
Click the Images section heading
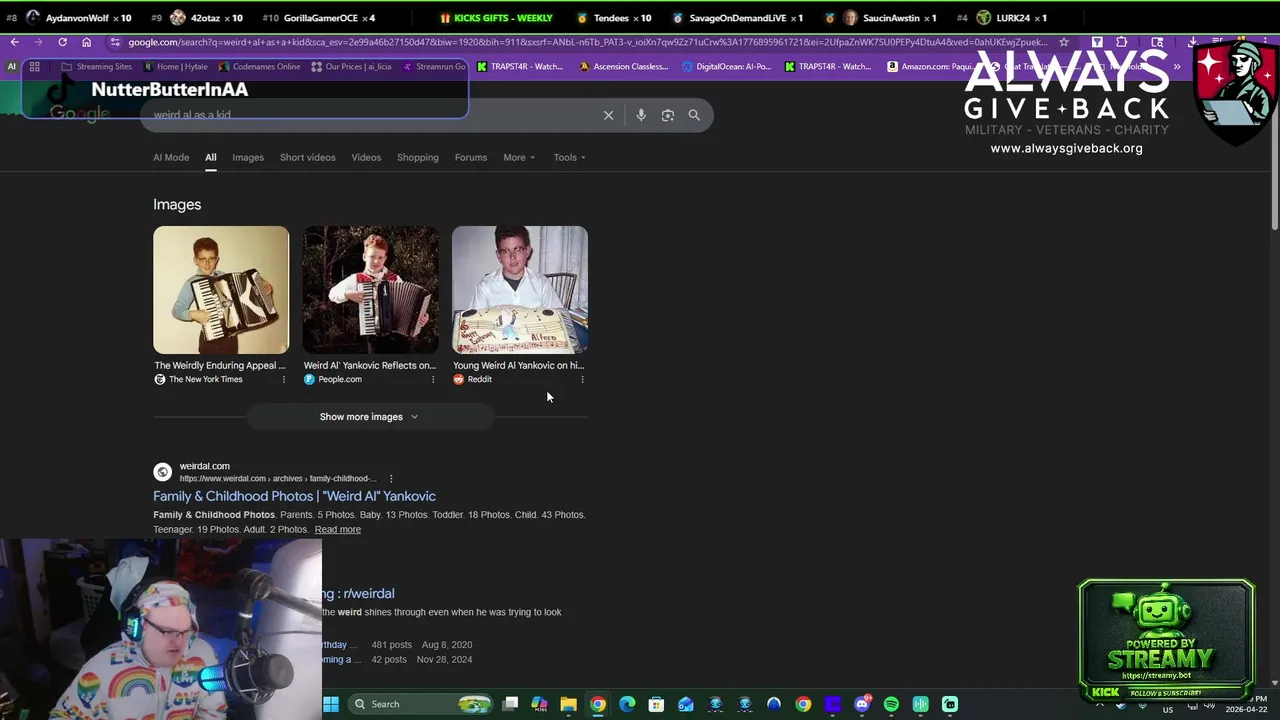click(x=177, y=204)
